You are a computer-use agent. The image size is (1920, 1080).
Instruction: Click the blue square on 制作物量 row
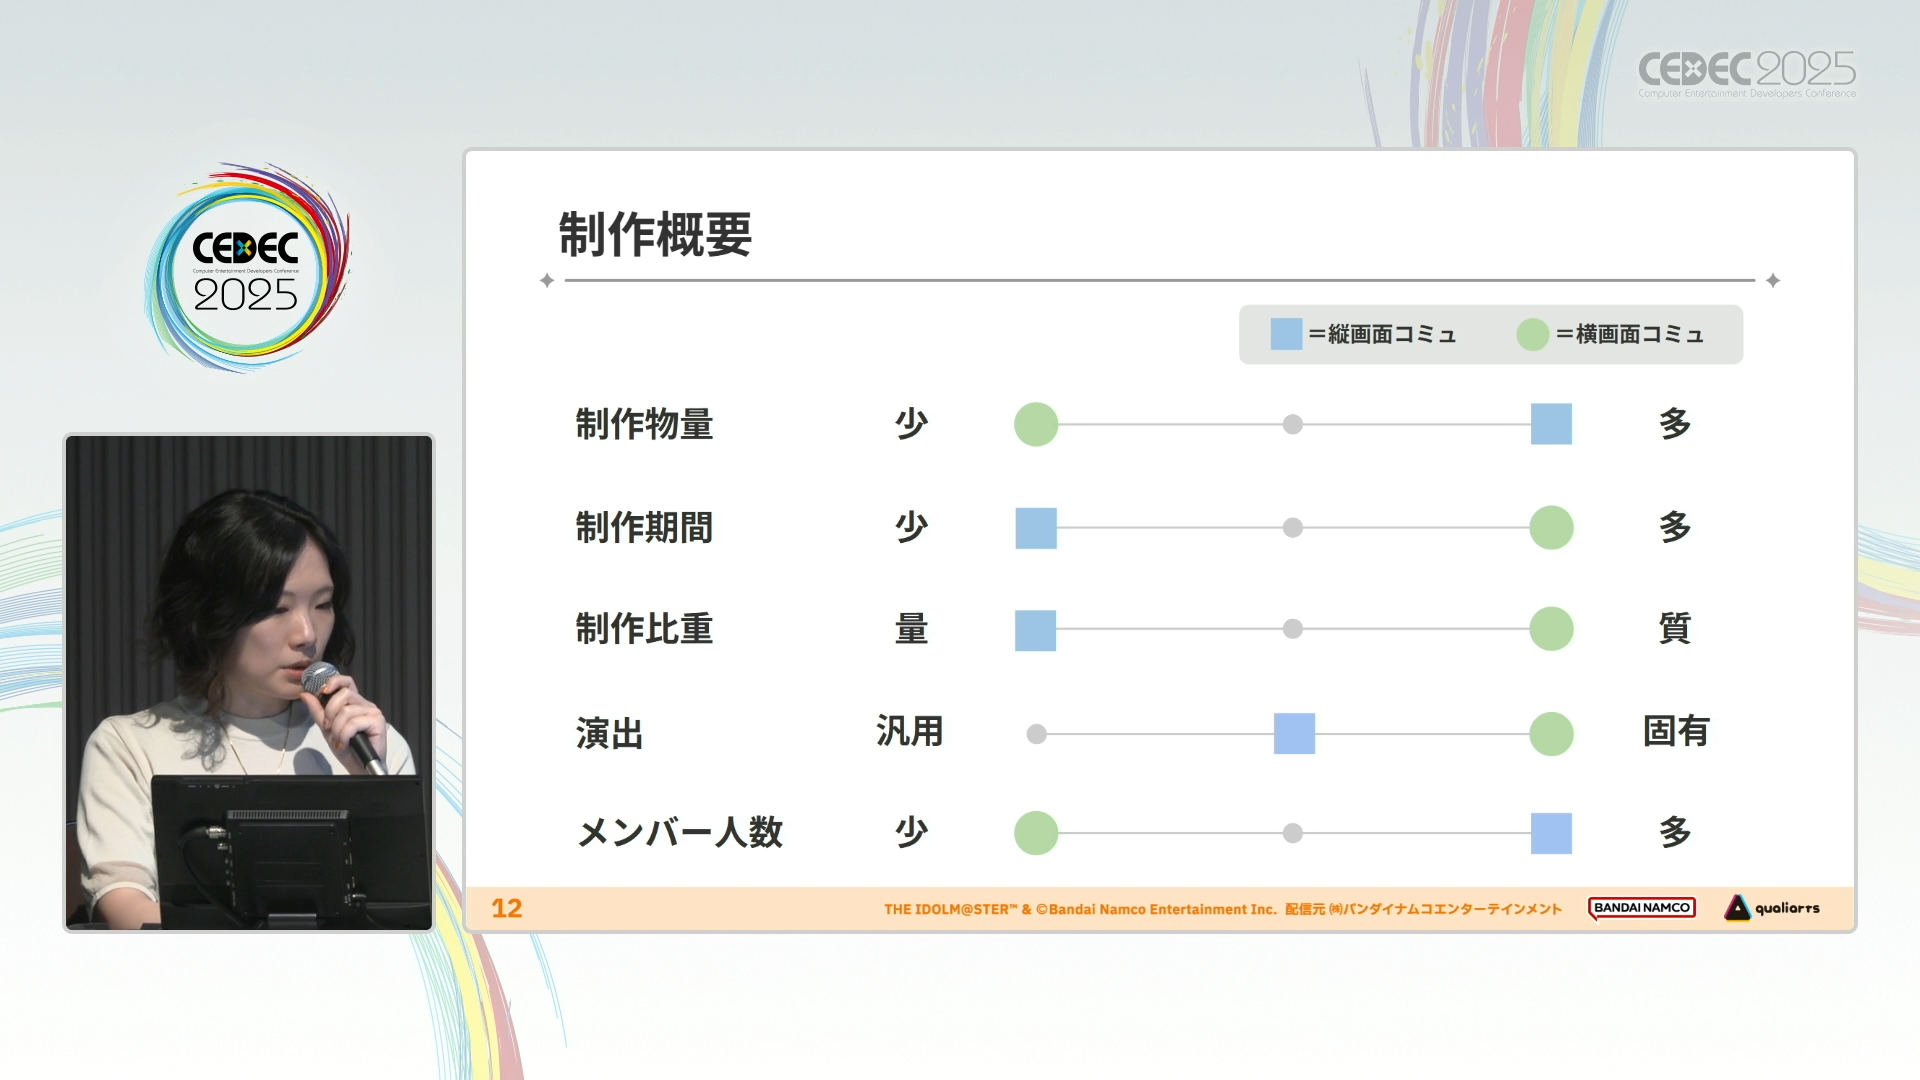[1551, 424]
